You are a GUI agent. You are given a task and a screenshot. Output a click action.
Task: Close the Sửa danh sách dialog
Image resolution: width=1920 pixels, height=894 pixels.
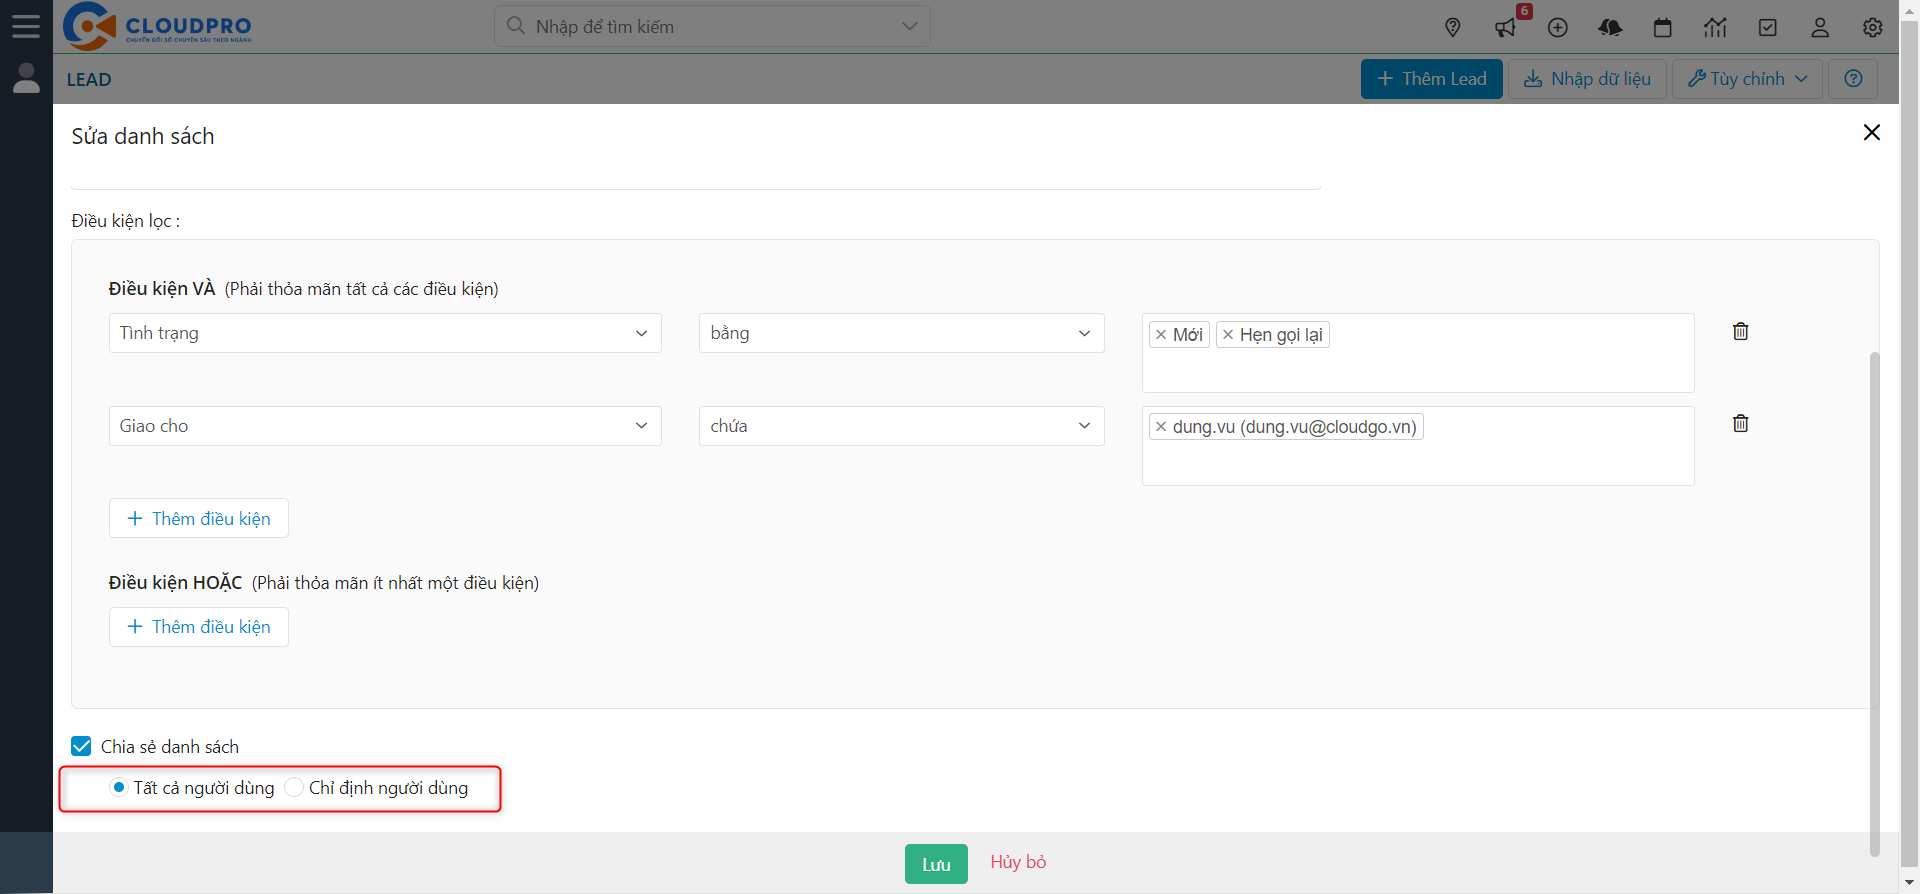(x=1872, y=132)
